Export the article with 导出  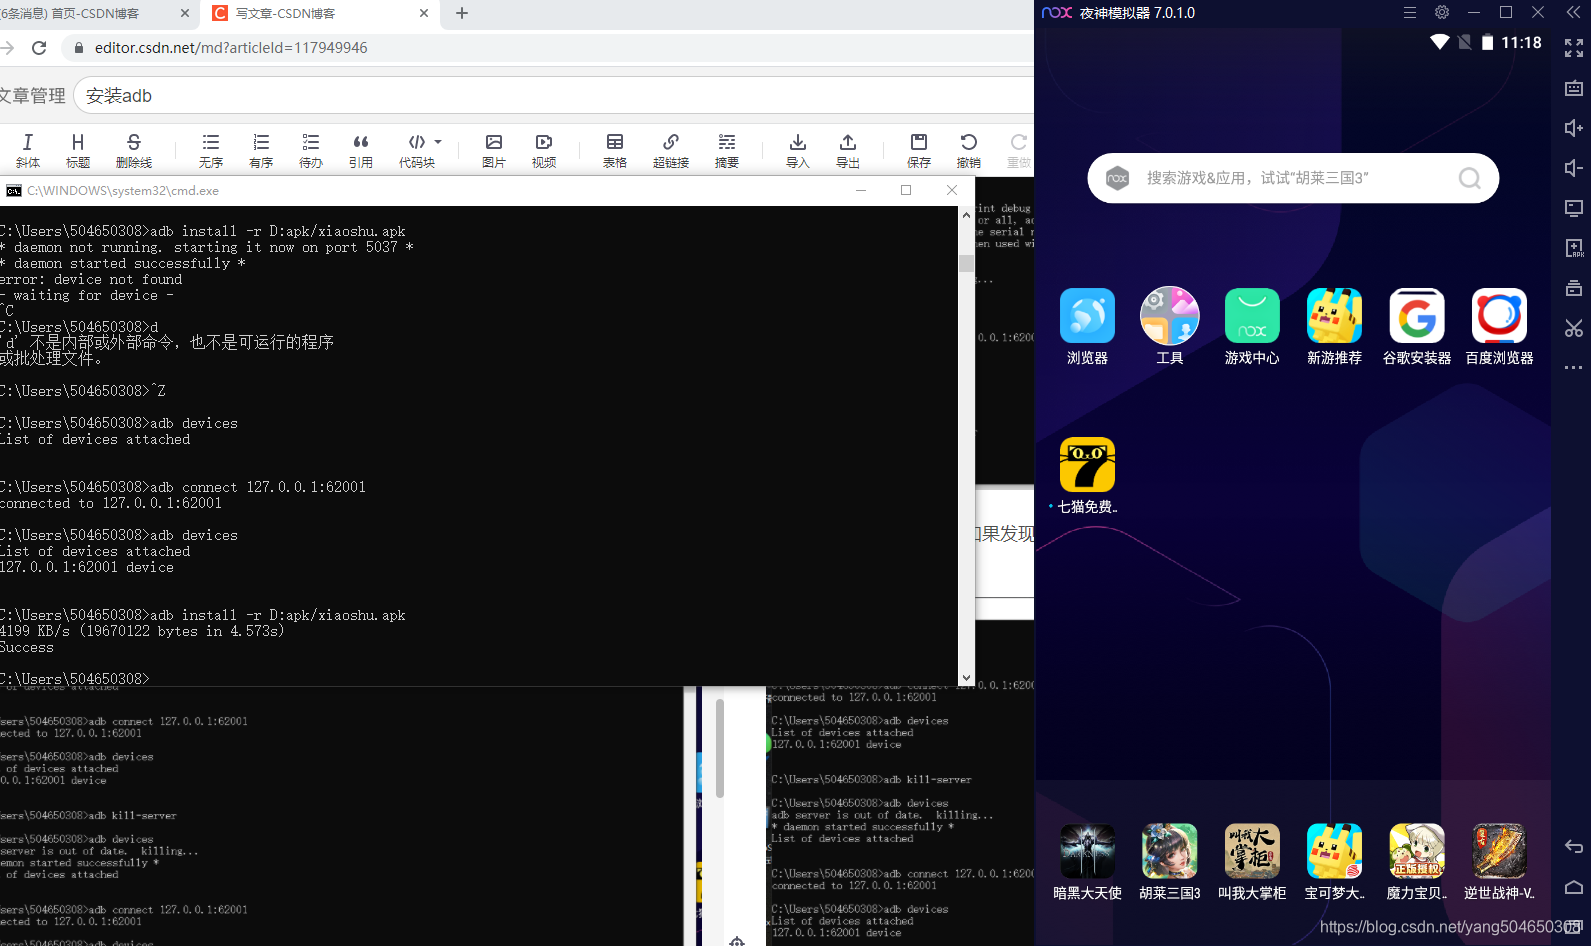(x=848, y=150)
